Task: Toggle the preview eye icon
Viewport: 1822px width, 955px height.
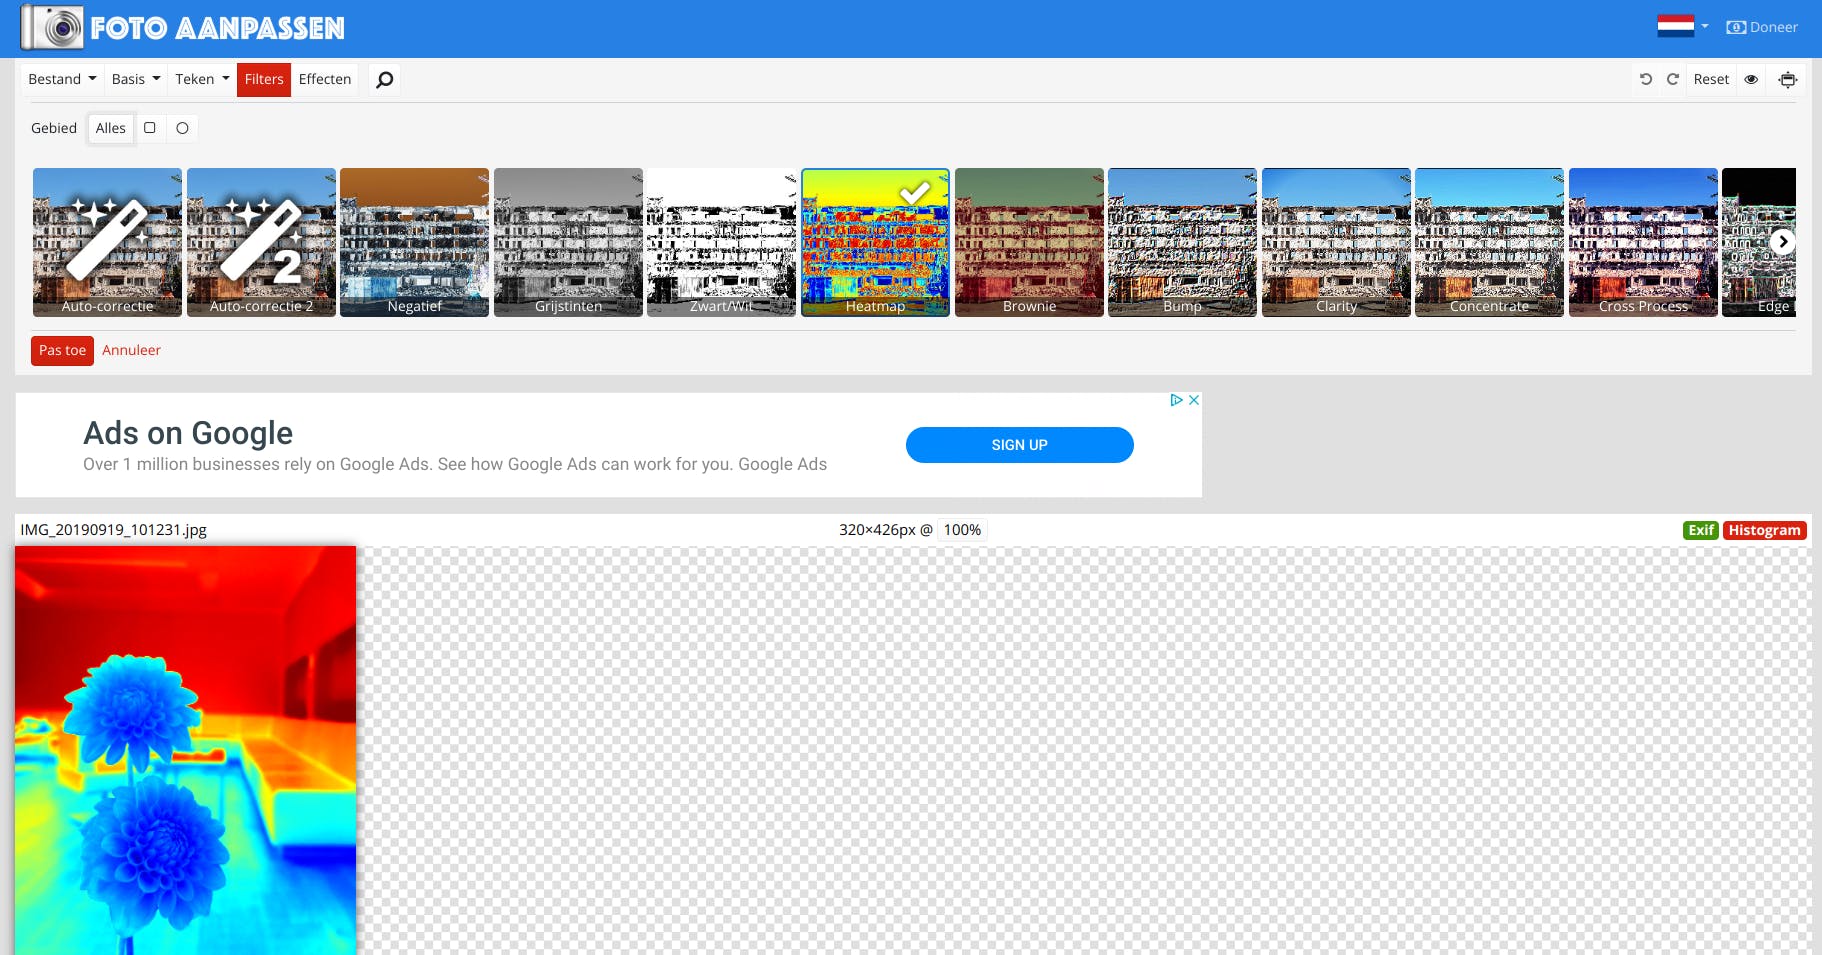Action: 1751,79
